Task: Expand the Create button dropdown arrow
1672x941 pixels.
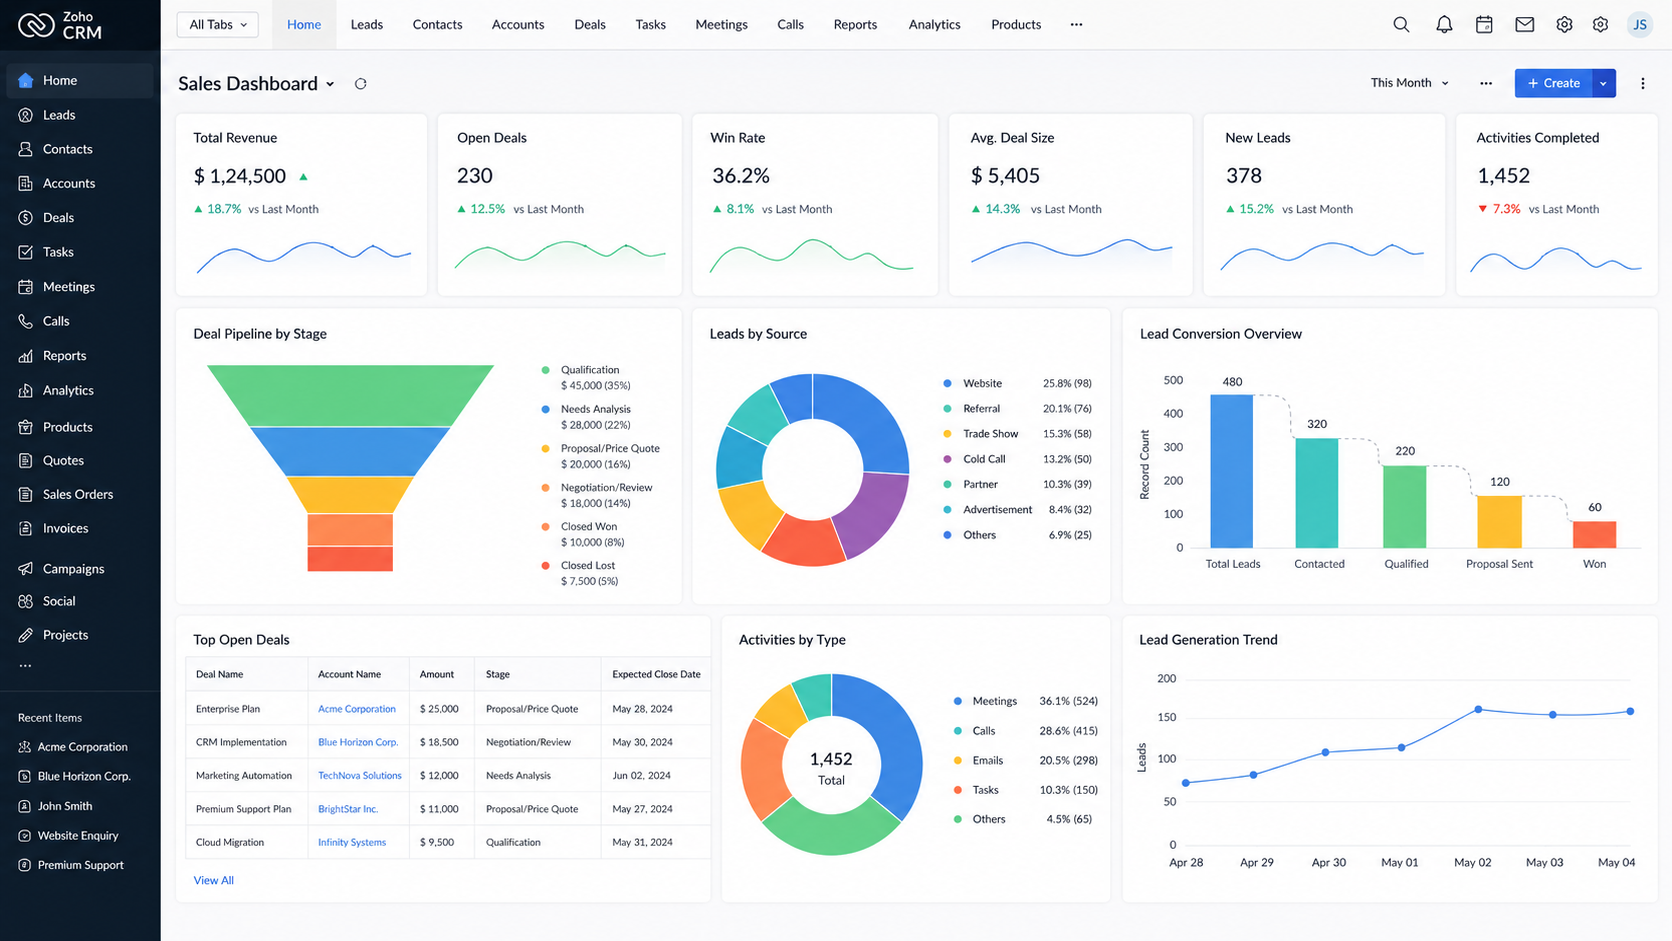Action: (x=1603, y=84)
